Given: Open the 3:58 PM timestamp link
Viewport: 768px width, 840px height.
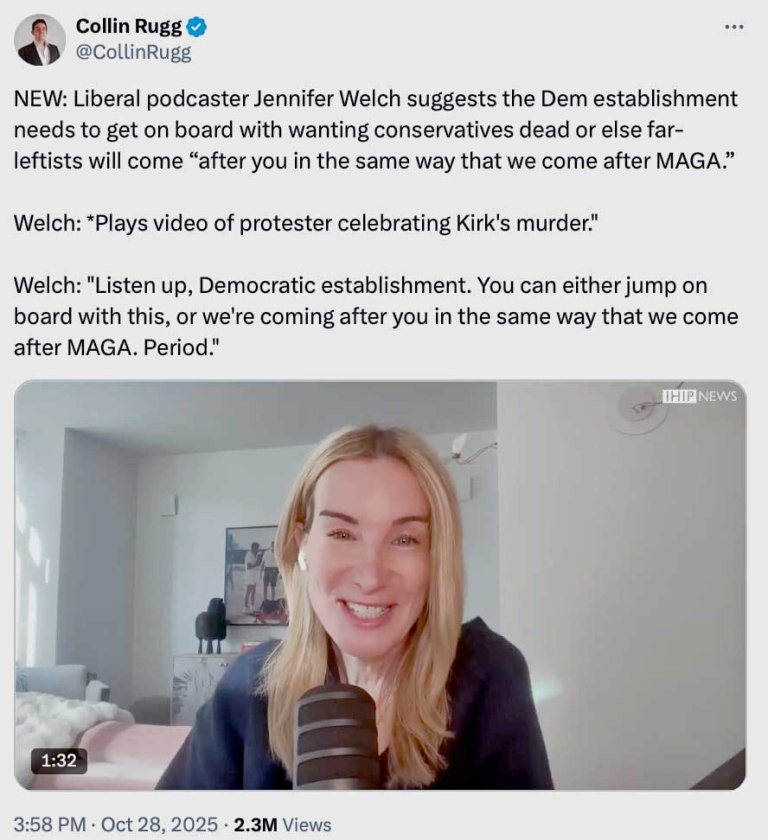Looking at the screenshot, I should pos(49,824).
